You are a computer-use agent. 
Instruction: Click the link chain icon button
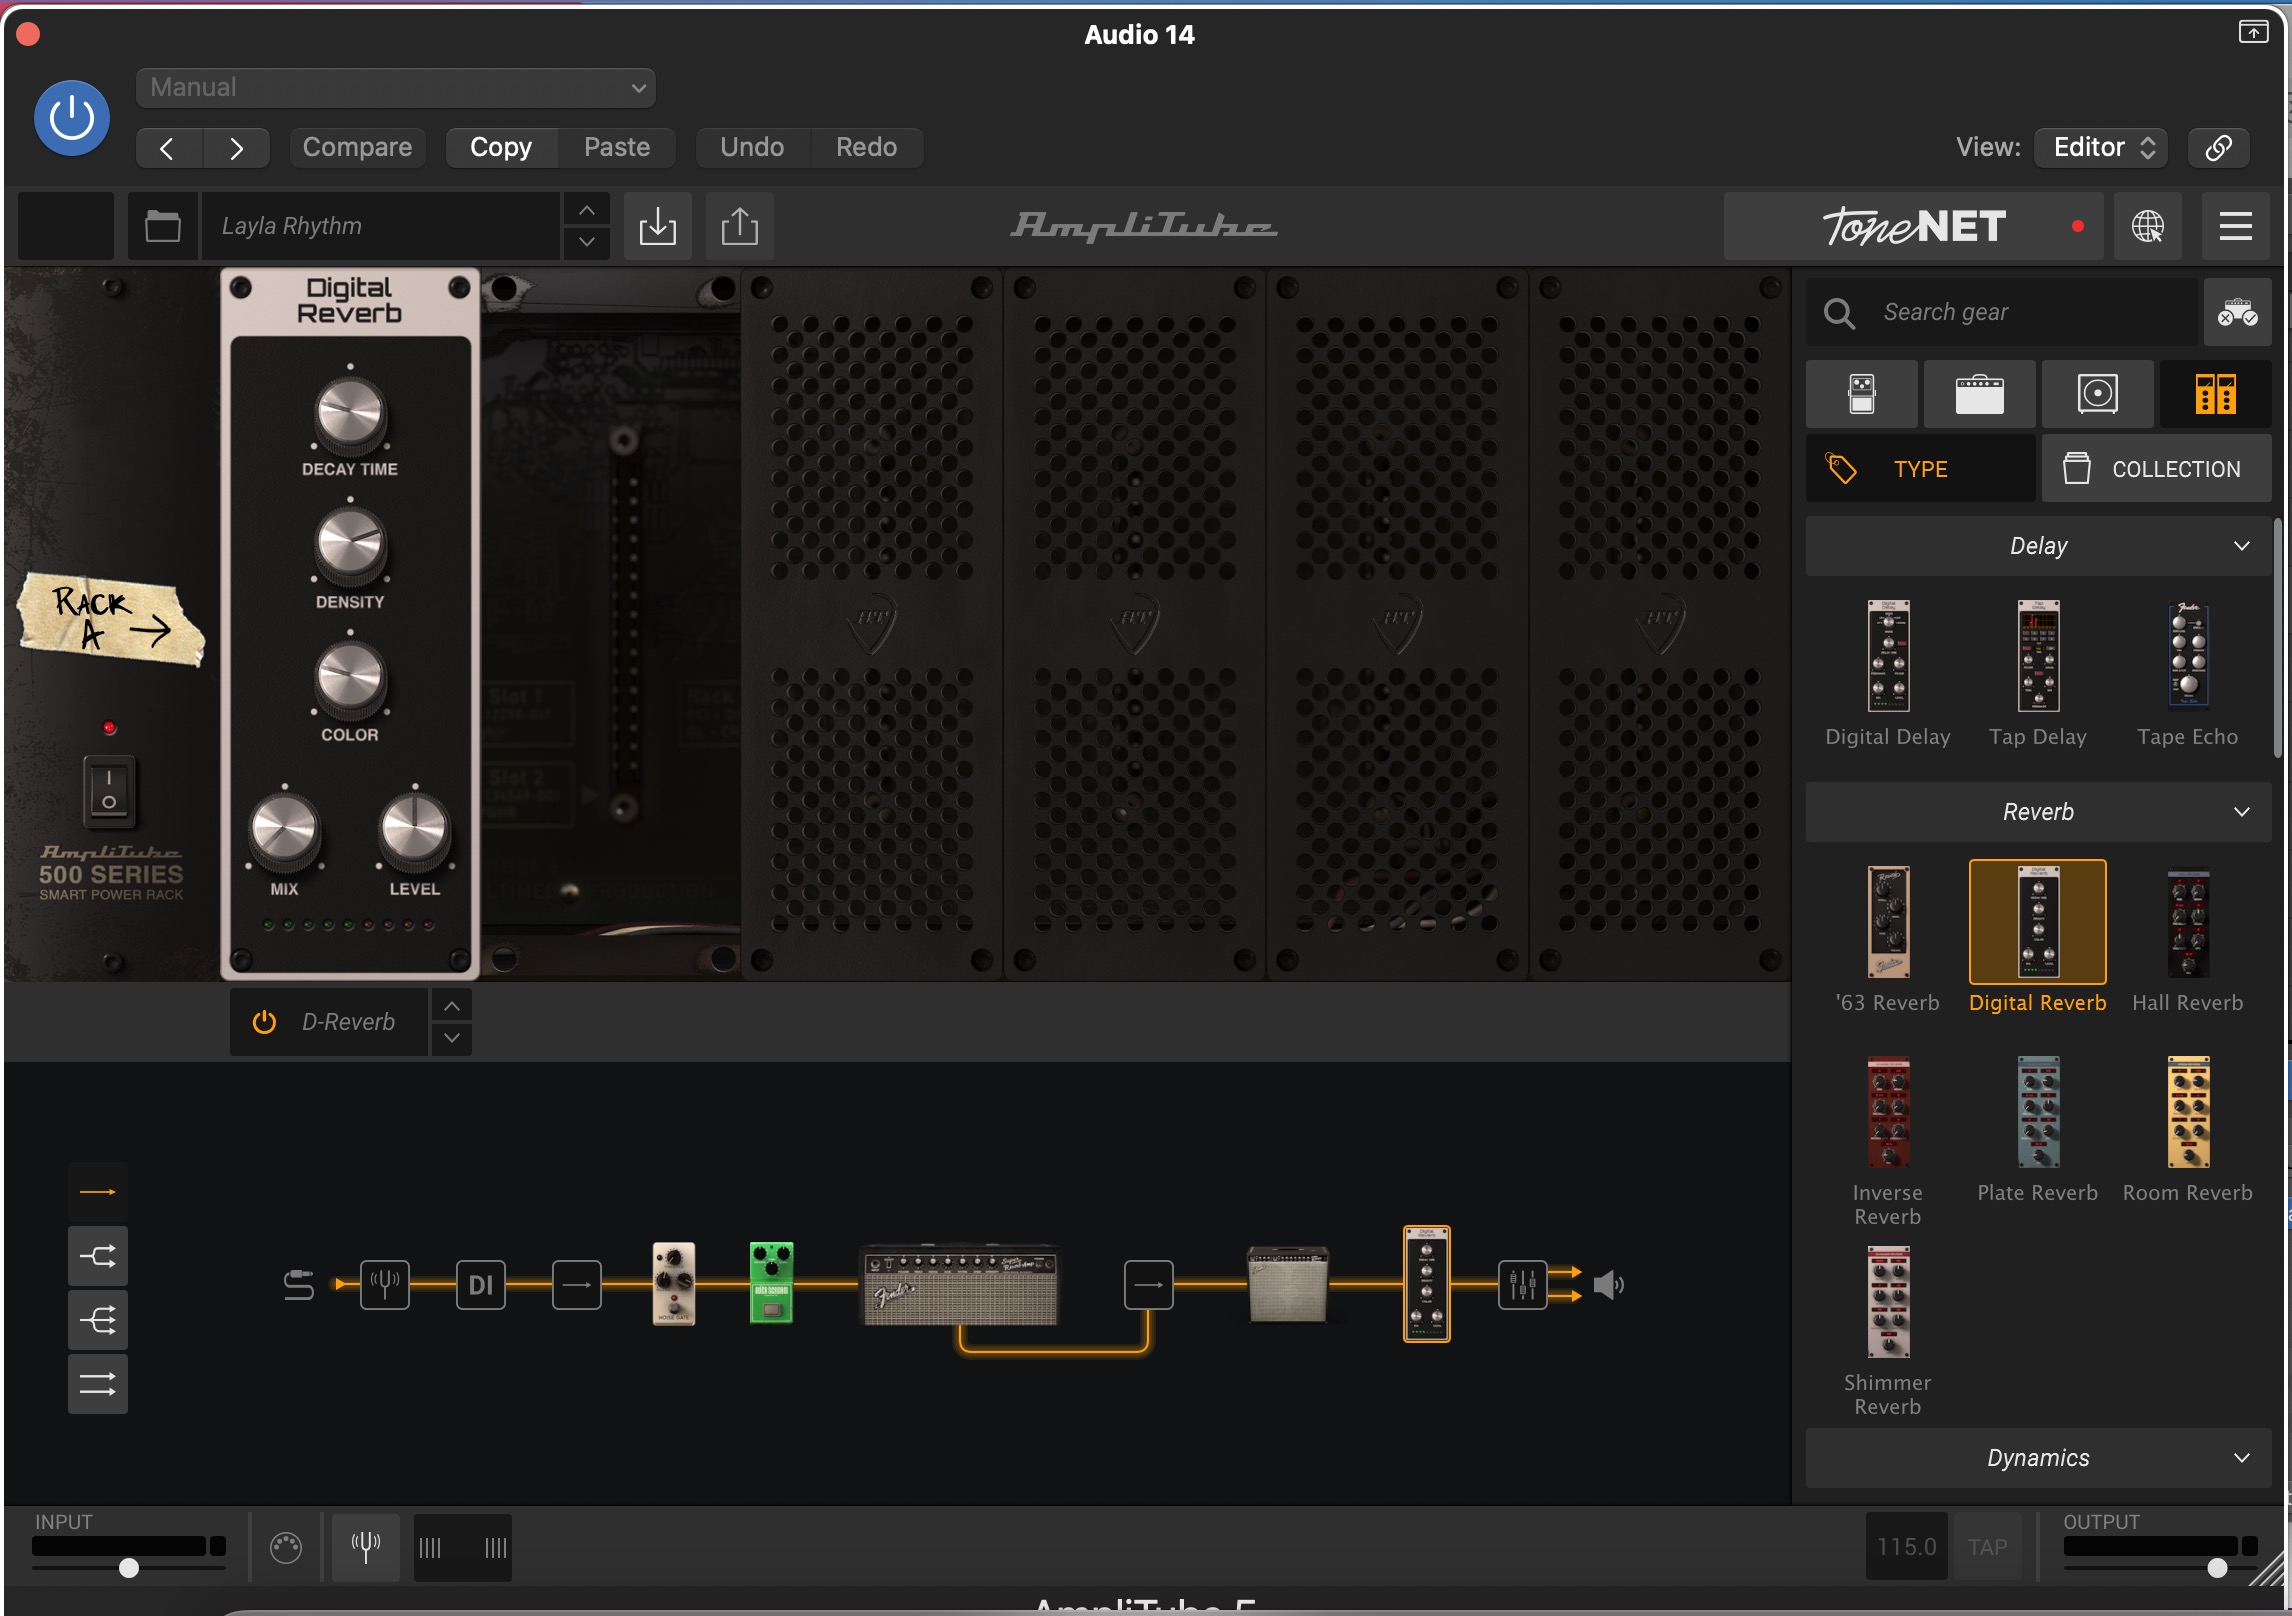coord(2218,148)
